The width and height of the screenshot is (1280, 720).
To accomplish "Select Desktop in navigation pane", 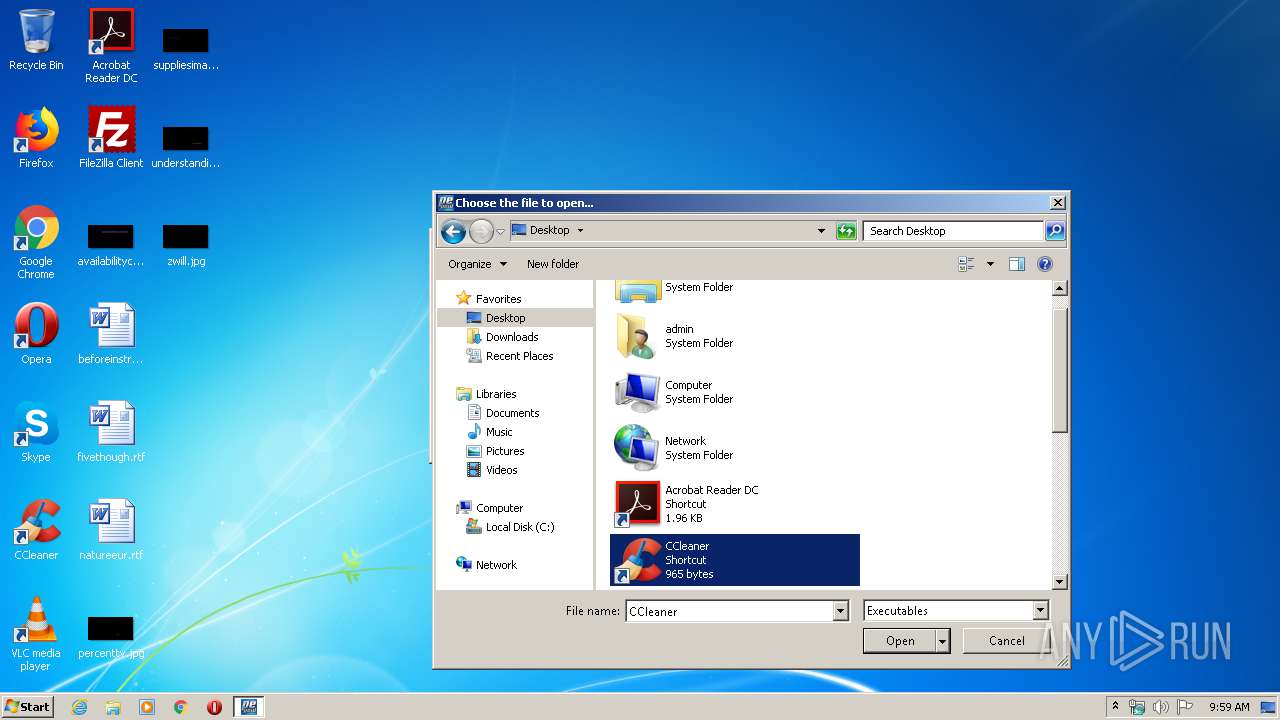I will pos(505,318).
